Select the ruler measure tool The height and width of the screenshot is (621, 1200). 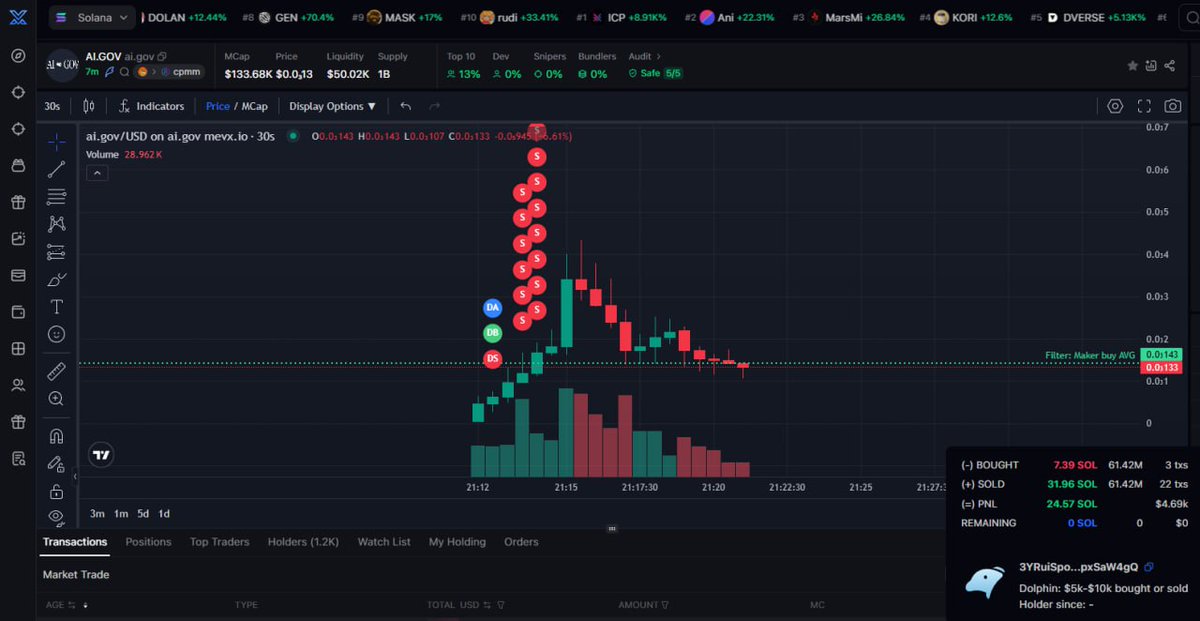coord(57,372)
